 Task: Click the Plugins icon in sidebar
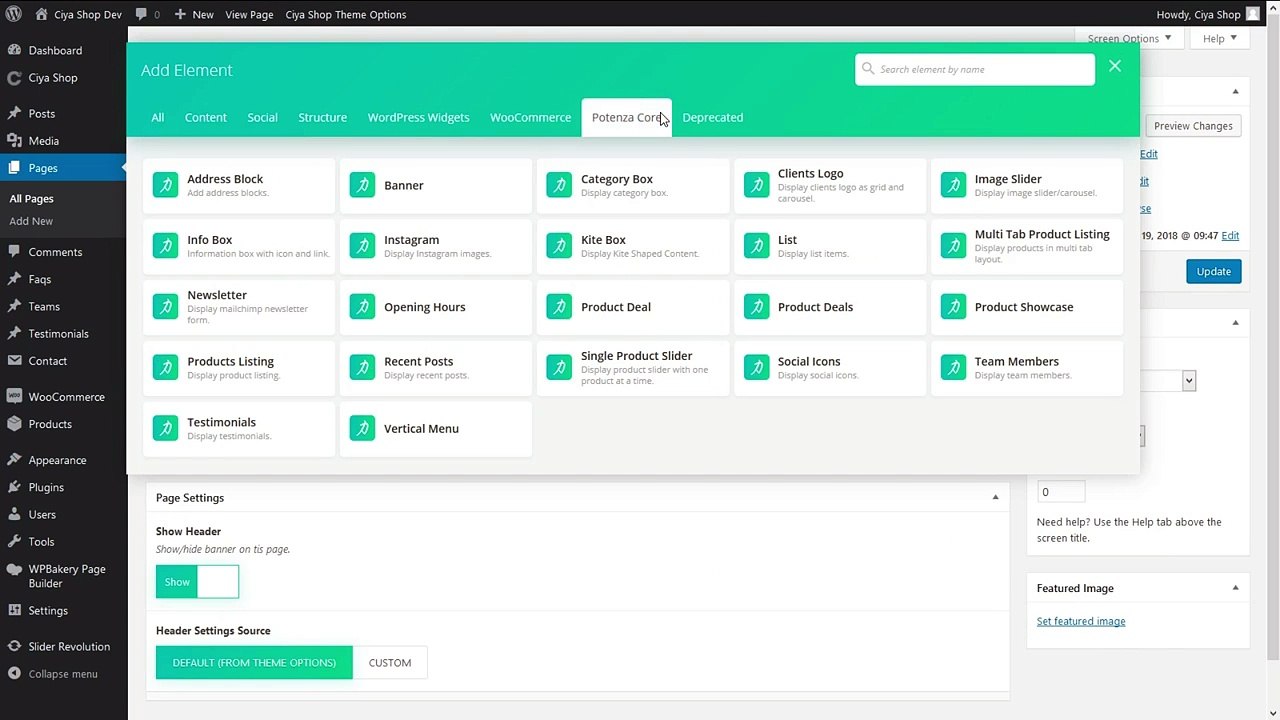(x=14, y=487)
